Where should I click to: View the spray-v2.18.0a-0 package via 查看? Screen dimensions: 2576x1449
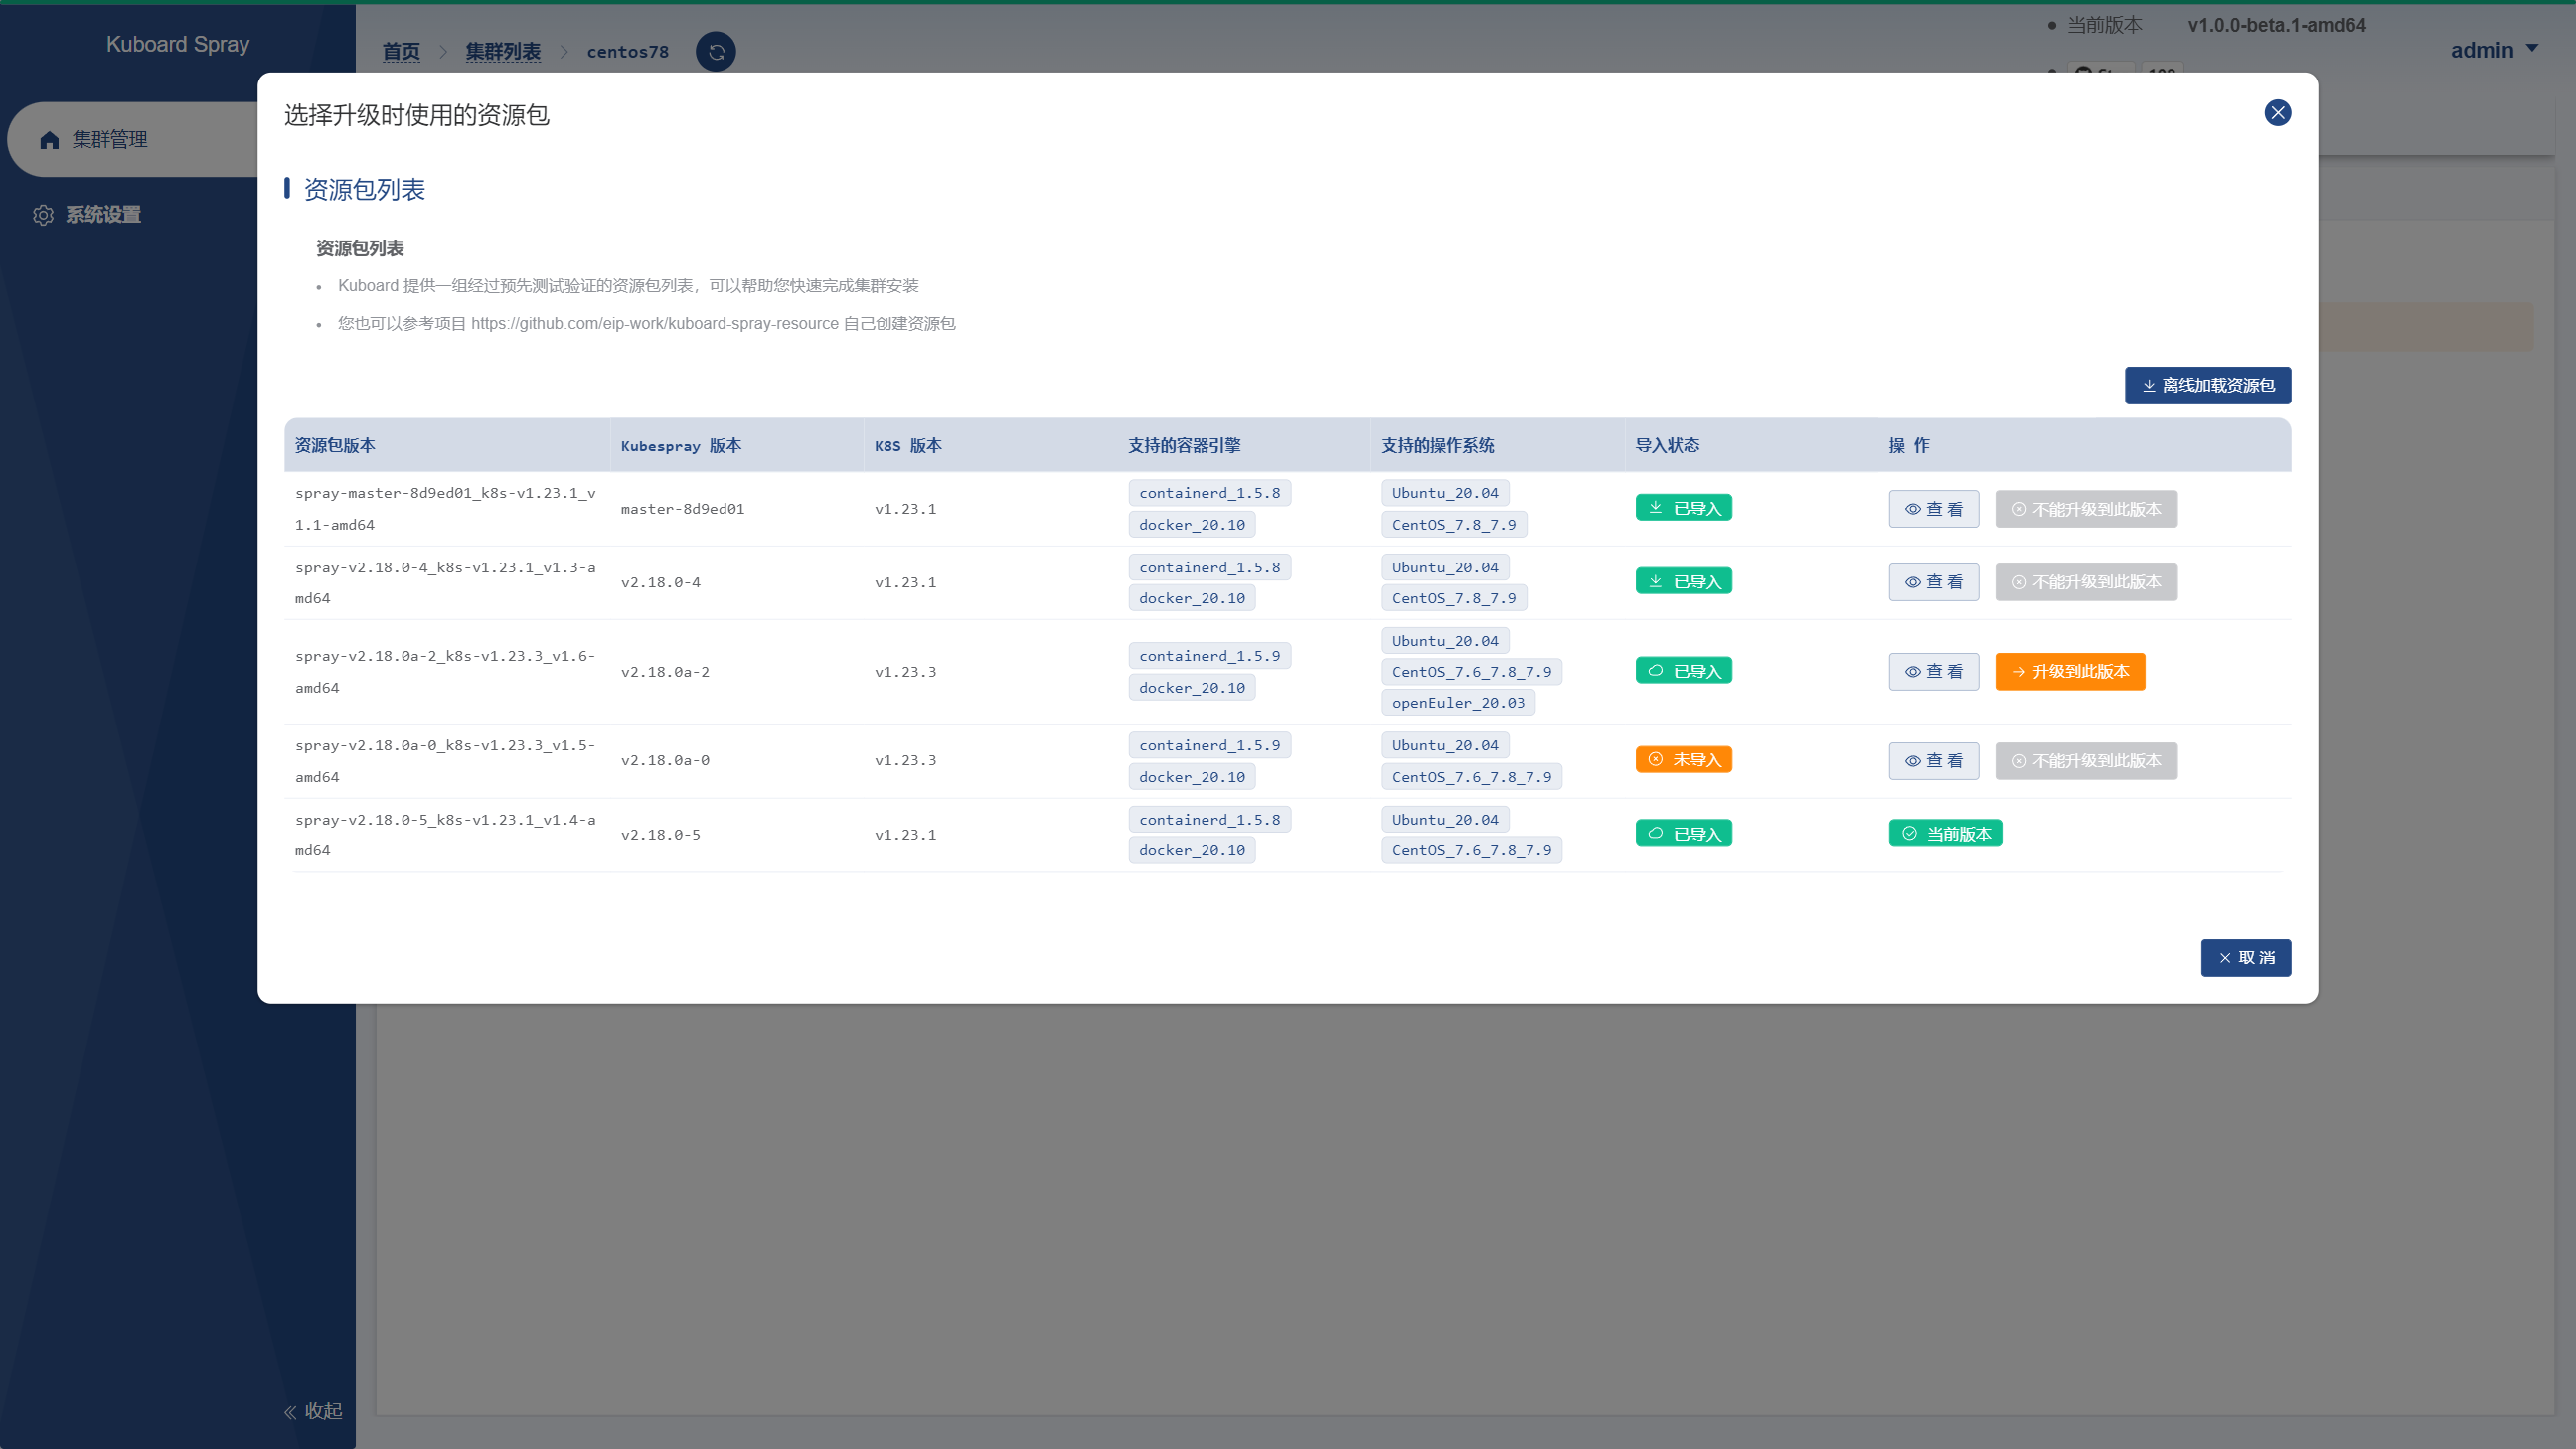click(x=1933, y=761)
